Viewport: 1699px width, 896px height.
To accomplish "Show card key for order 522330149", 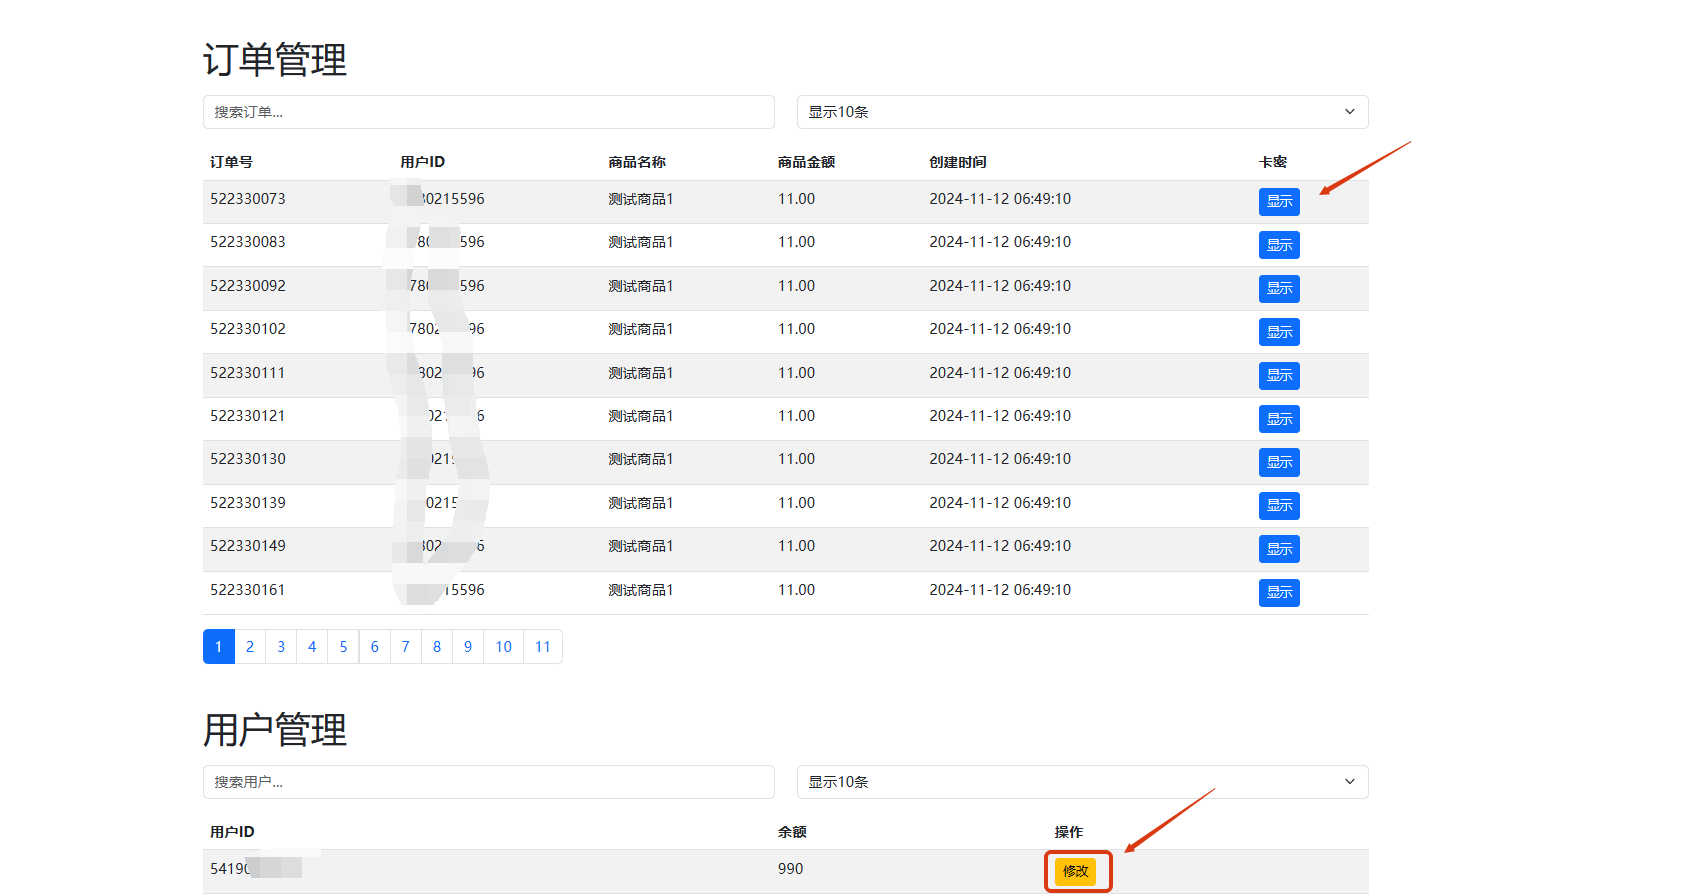I will 1279,549.
